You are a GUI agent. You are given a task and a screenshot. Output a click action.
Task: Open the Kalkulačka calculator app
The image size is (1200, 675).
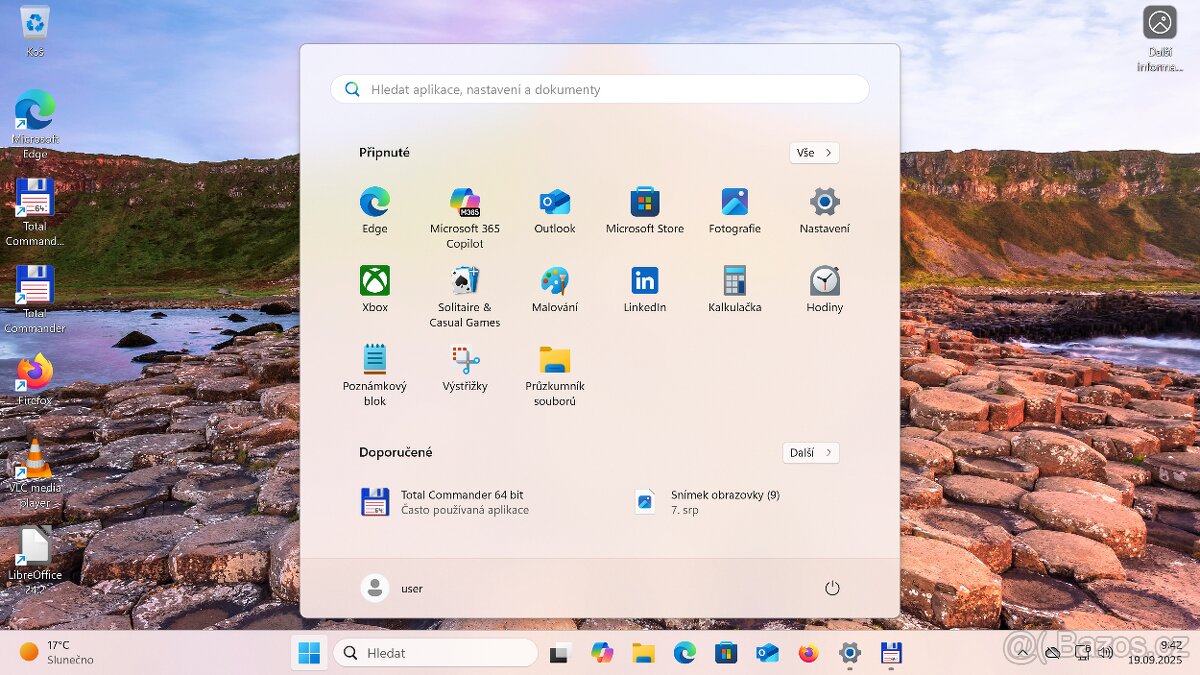tap(735, 281)
